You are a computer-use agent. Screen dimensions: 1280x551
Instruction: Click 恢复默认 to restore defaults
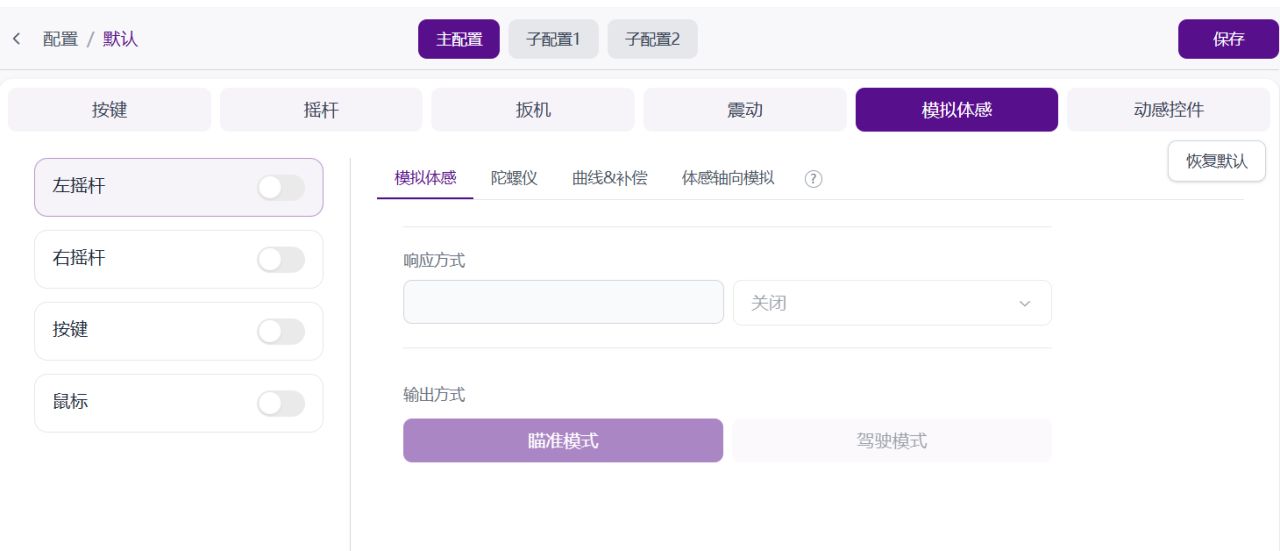click(1217, 161)
